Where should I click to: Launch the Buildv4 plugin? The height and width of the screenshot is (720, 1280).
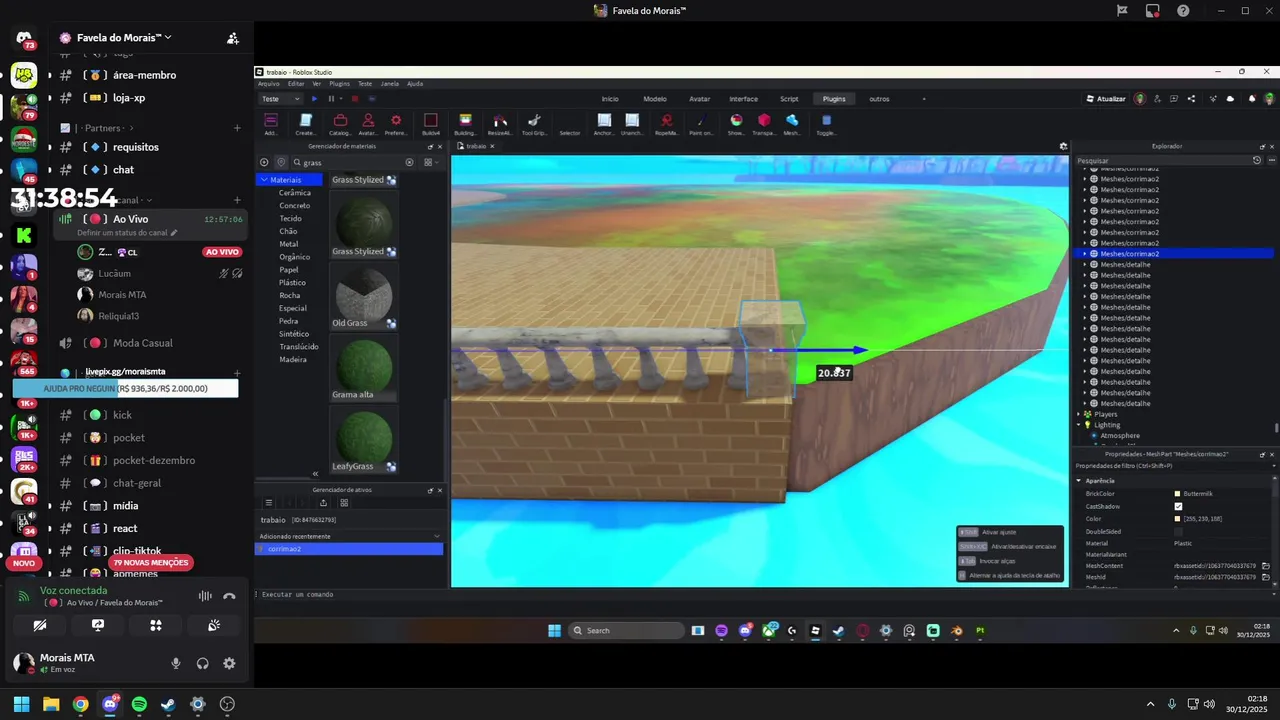(x=431, y=124)
